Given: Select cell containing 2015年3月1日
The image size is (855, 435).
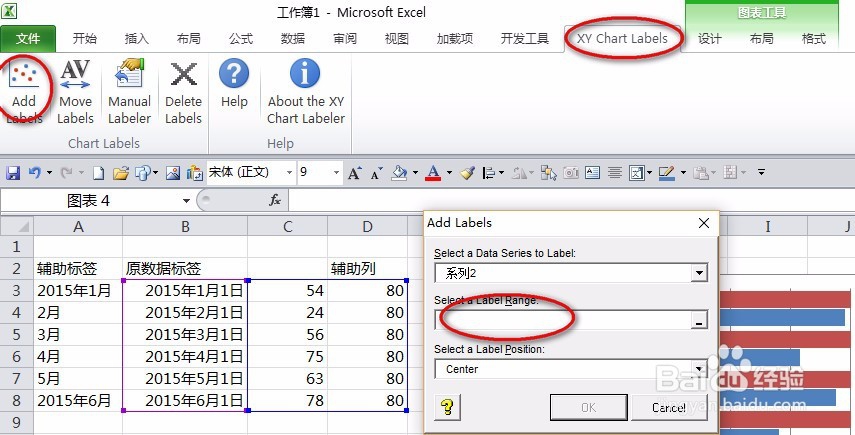Looking at the screenshot, I should [185, 334].
